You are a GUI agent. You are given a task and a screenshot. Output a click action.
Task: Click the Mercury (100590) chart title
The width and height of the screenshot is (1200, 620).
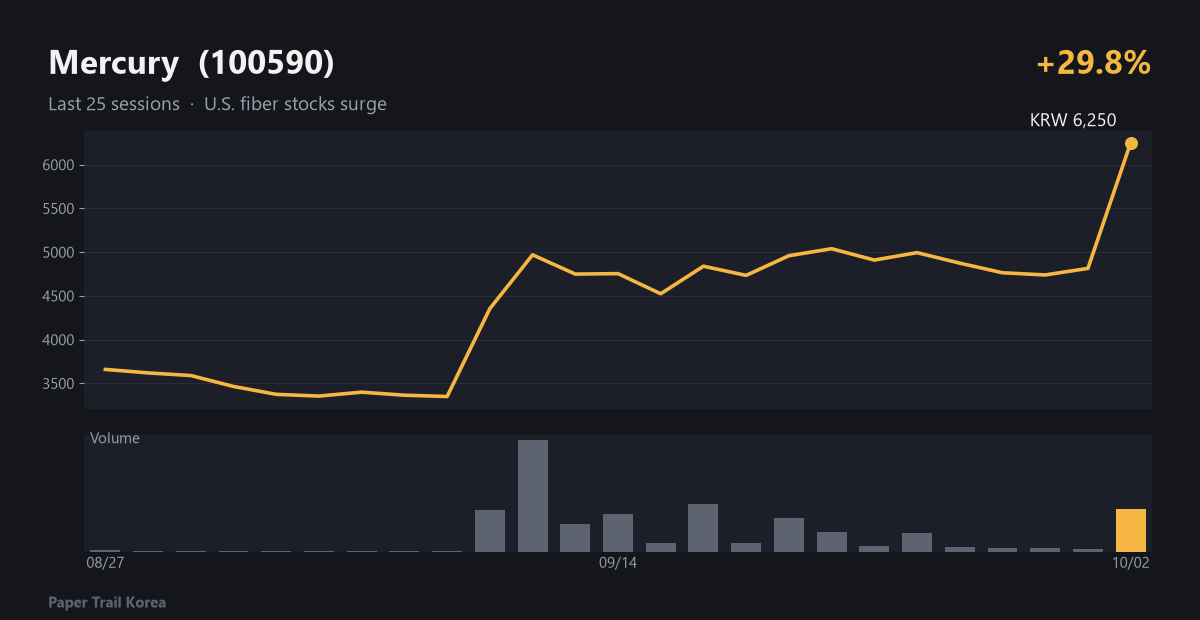(x=191, y=63)
